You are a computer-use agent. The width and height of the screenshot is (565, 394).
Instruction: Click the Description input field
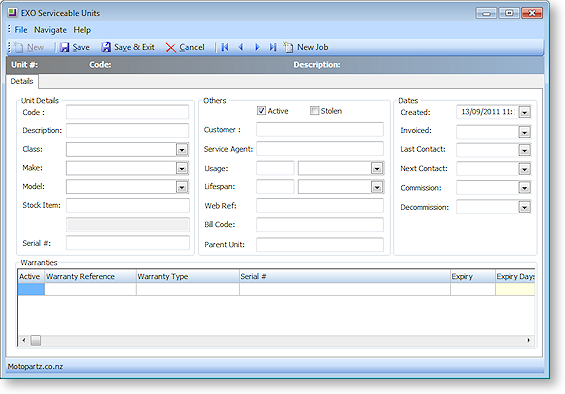point(128,130)
